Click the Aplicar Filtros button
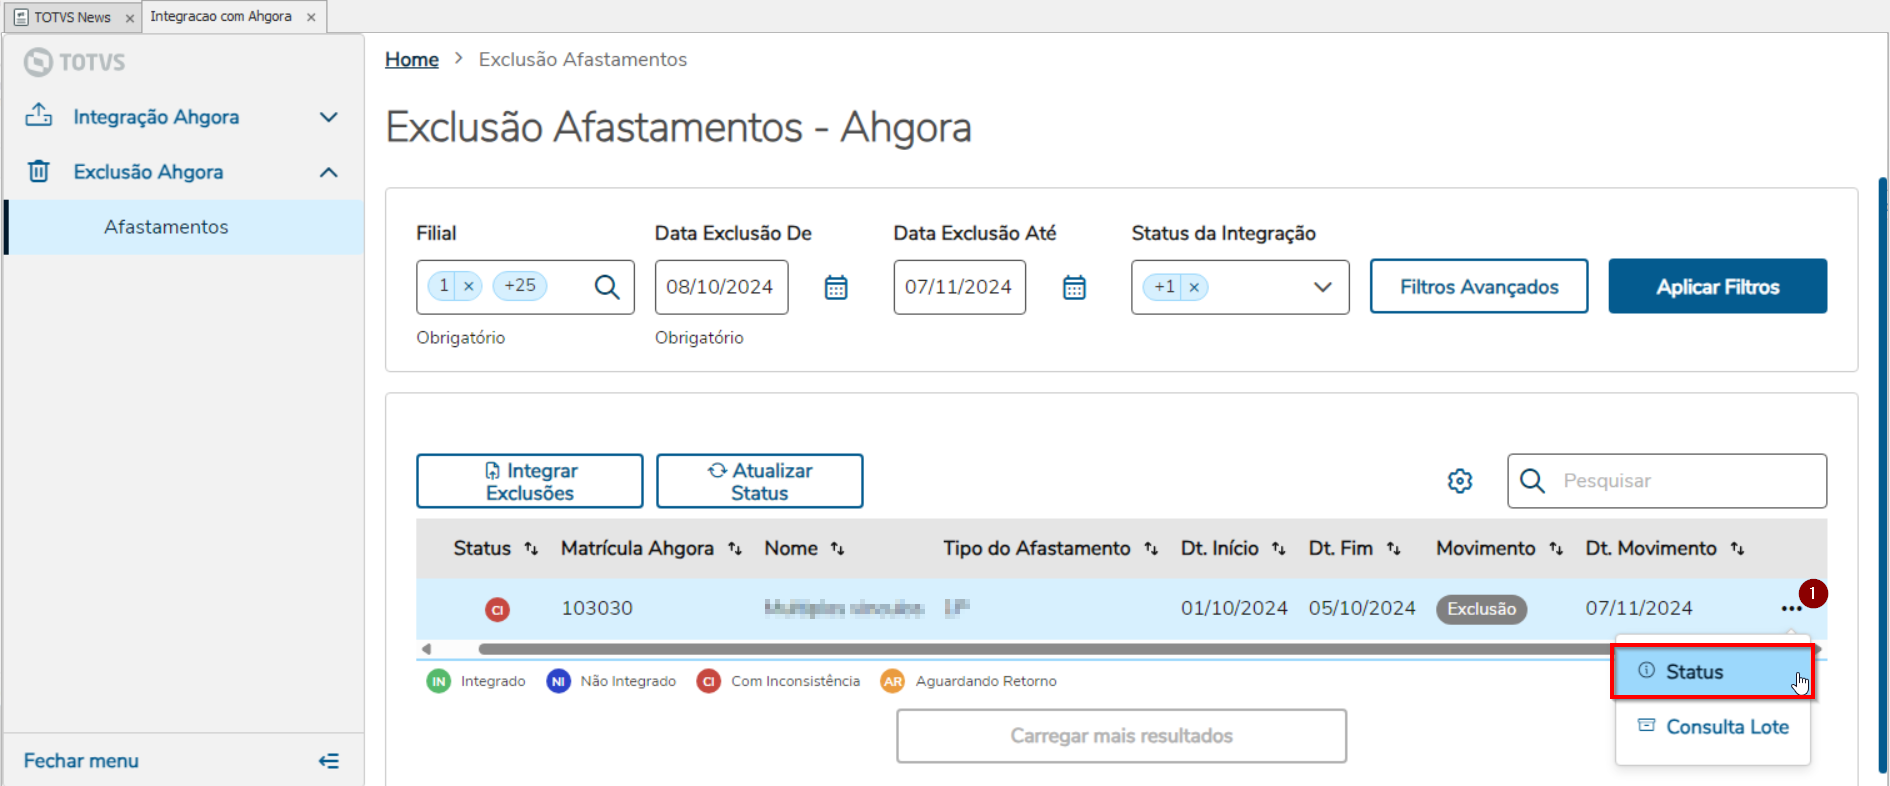Viewport: 1890px width, 786px height. click(x=1717, y=287)
